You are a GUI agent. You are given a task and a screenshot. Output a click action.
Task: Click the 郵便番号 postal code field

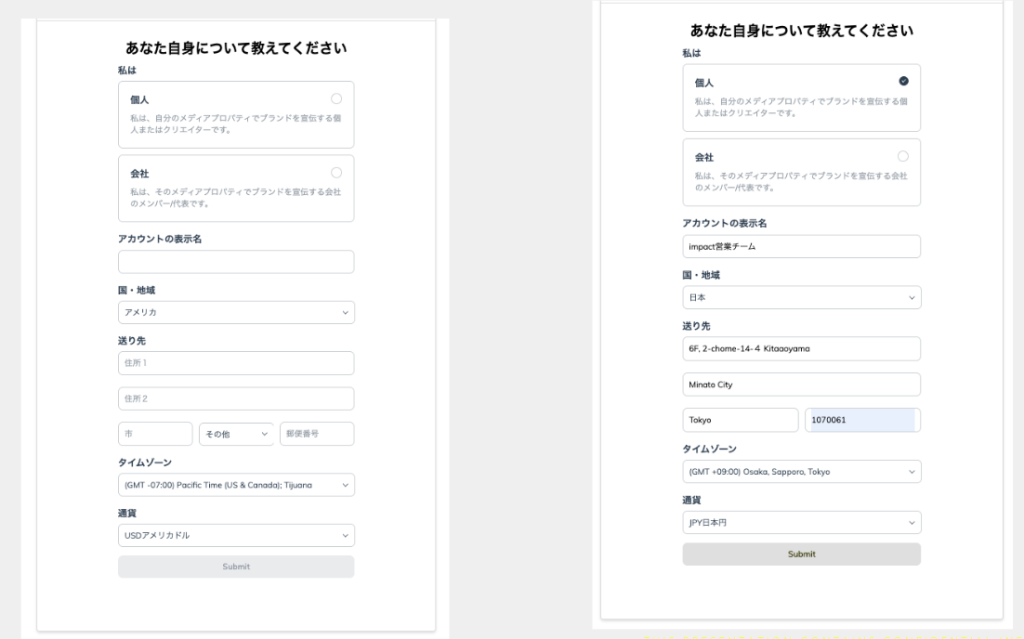(x=317, y=434)
